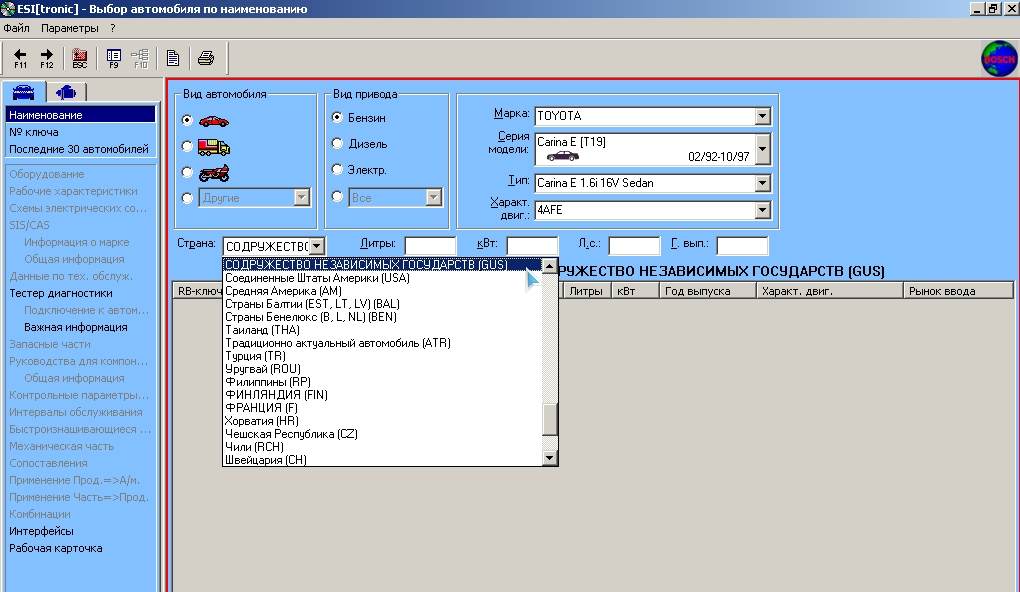Click the Bosch globe logo icon
This screenshot has width=1020, height=592.
(x=998, y=59)
